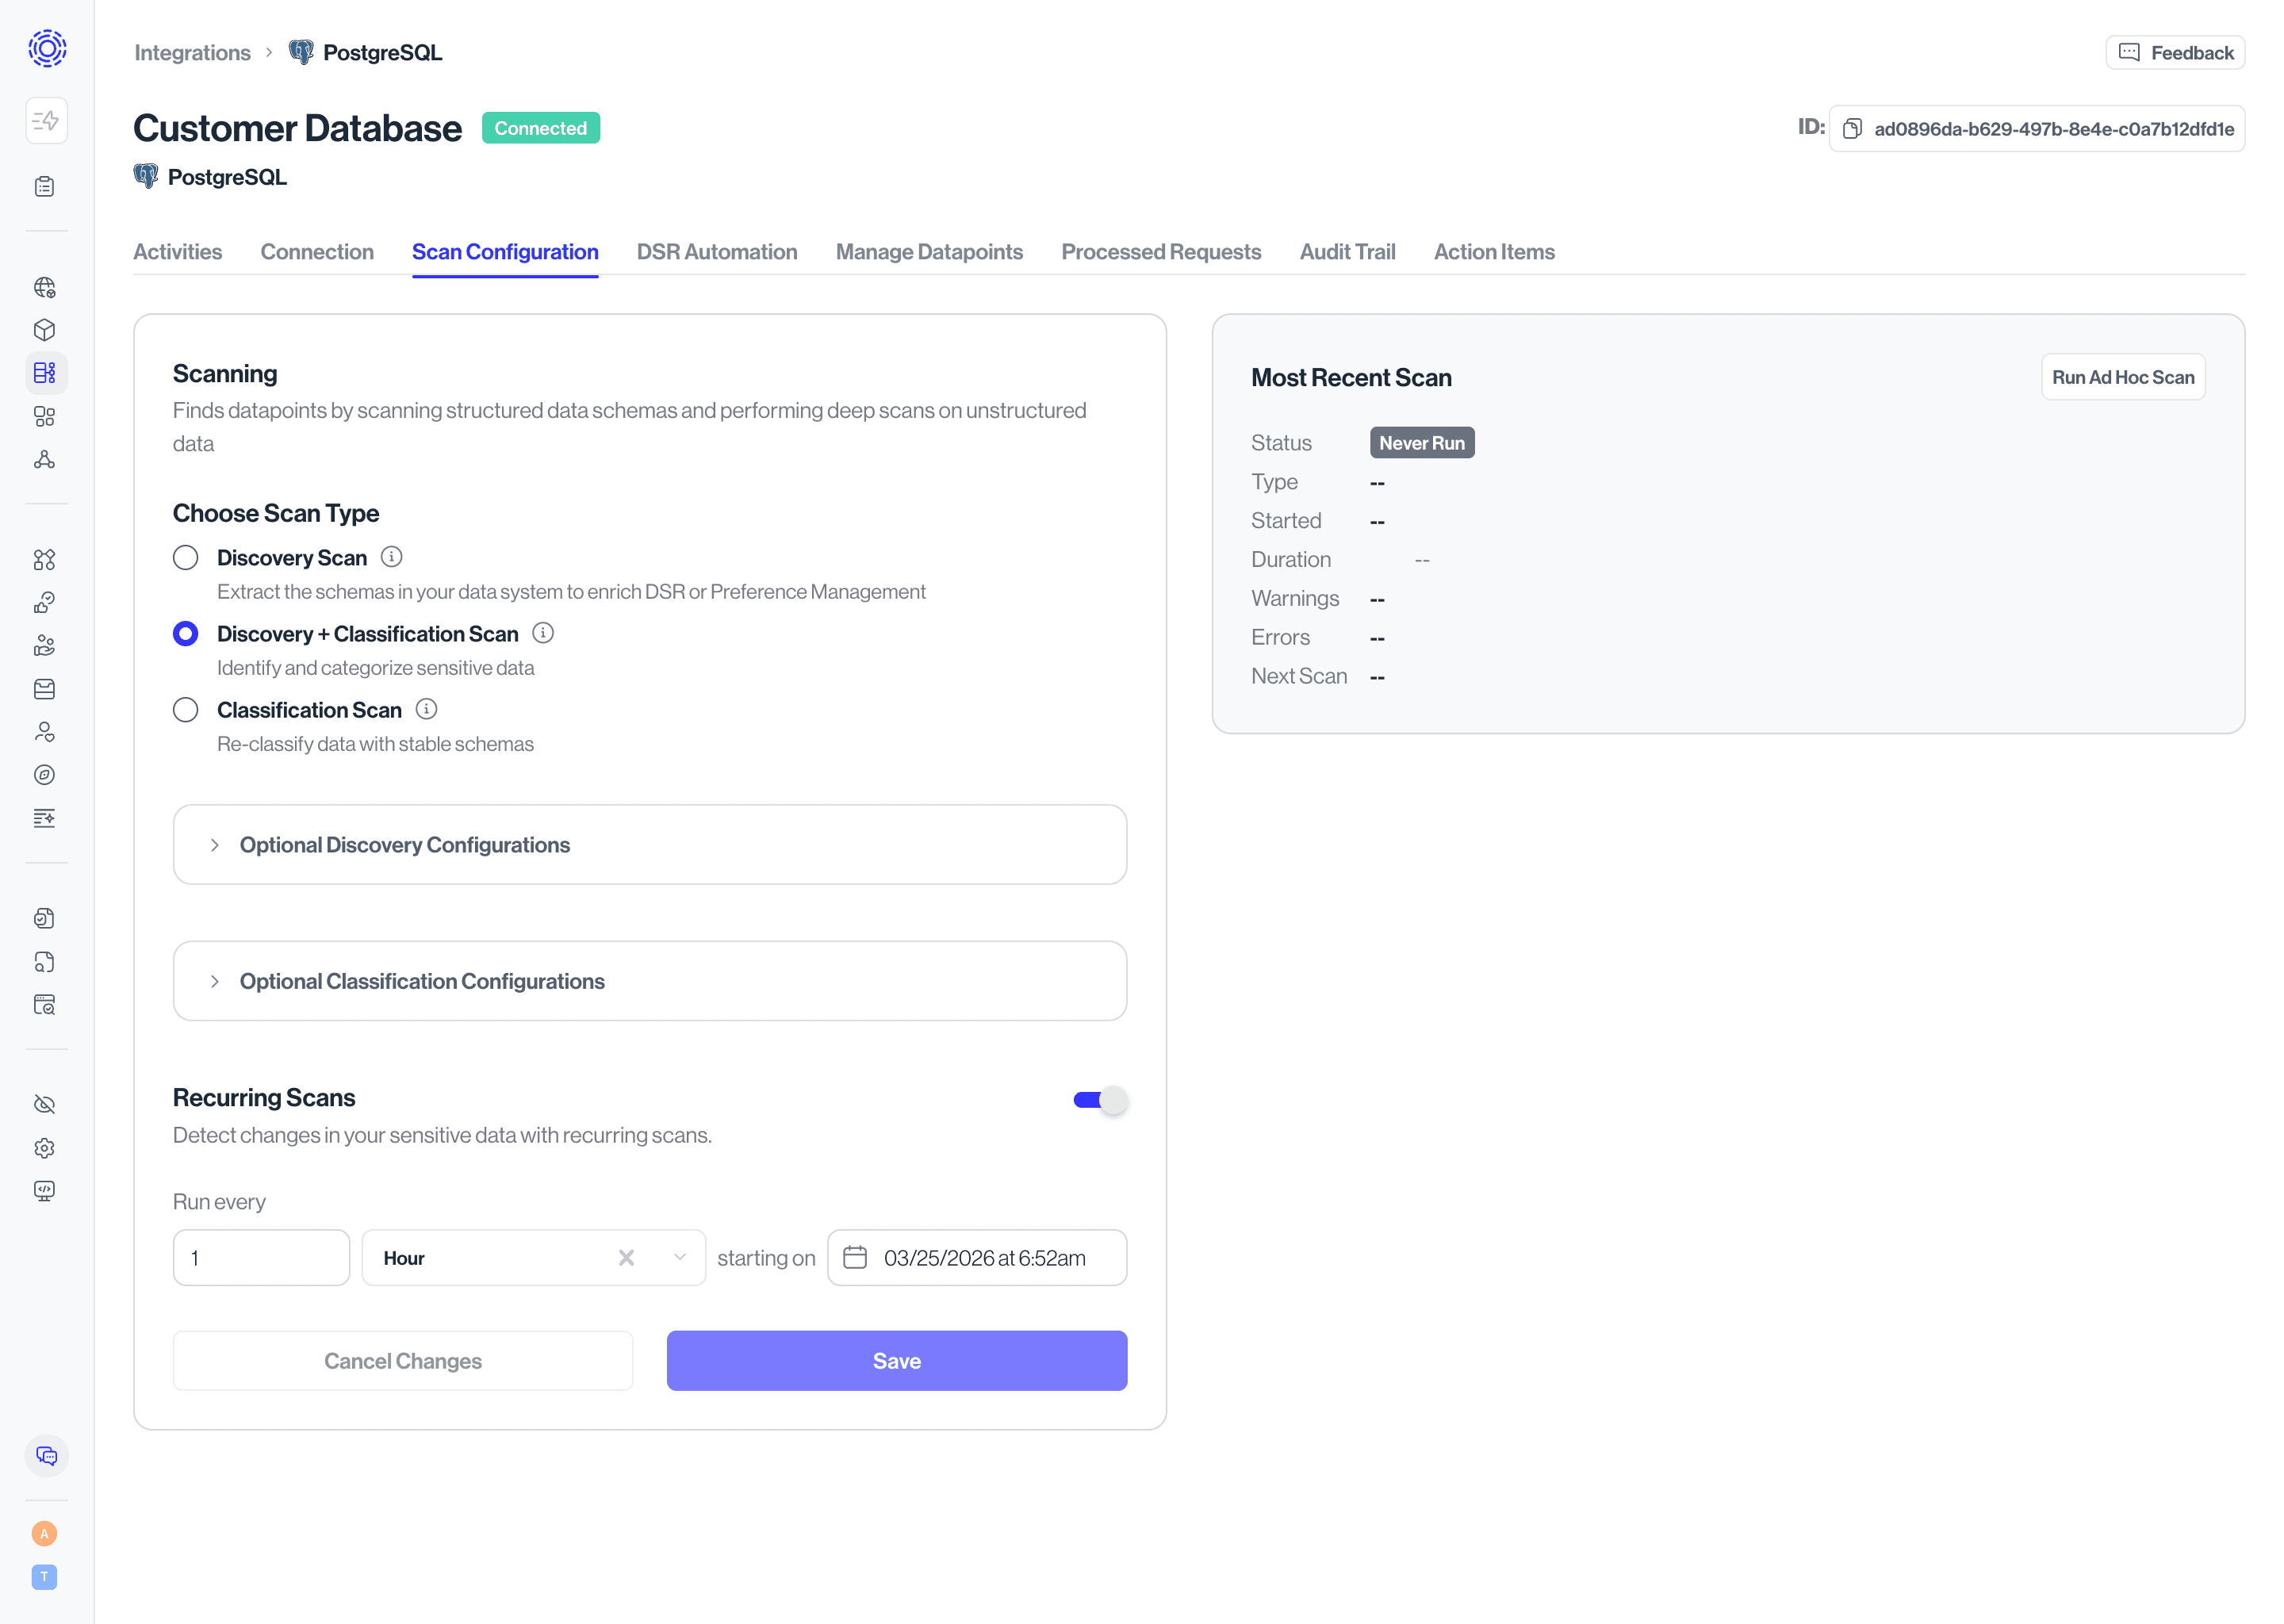Click the globe icon in the sidebar
The height and width of the screenshot is (1624, 2284).
point(44,288)
